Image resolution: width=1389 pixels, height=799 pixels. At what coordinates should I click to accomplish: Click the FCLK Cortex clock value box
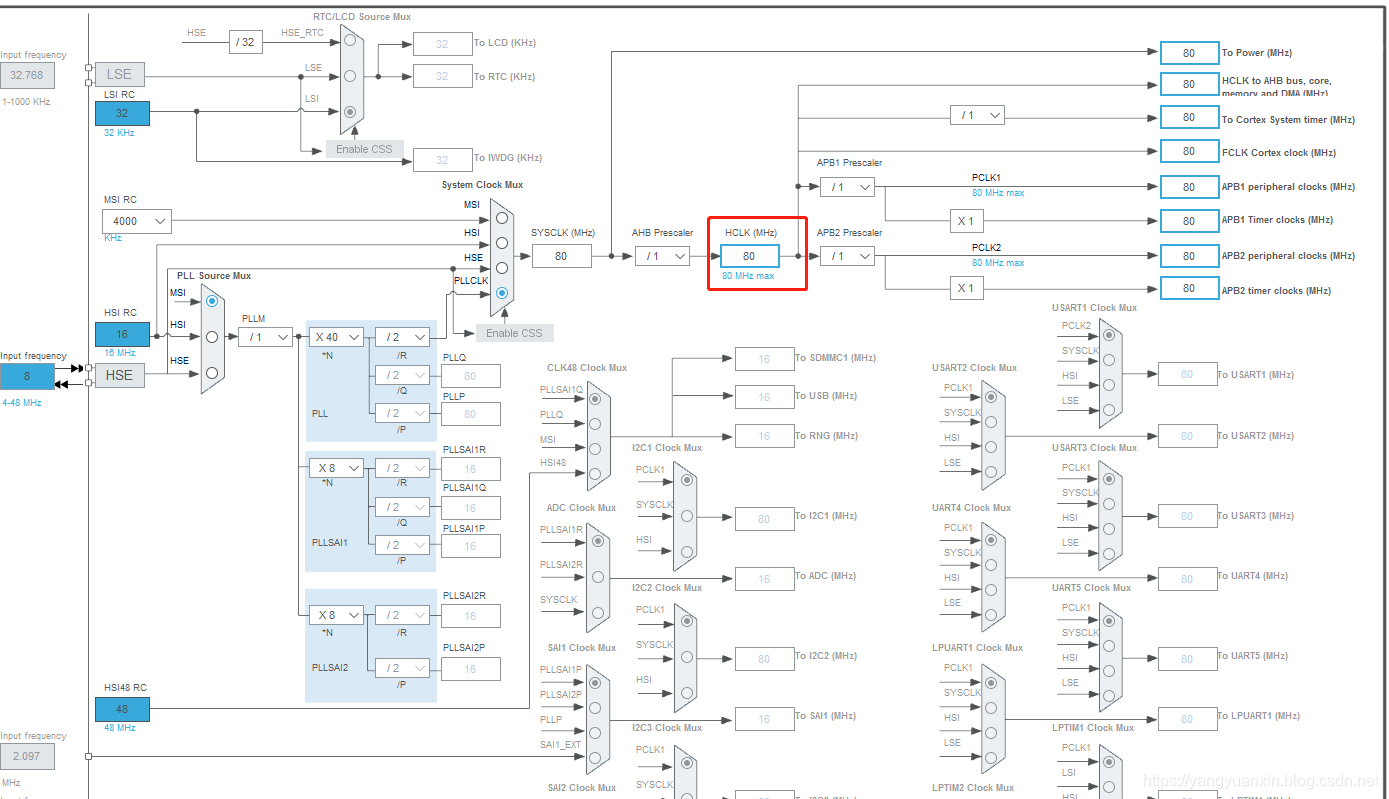(1189, 151)
